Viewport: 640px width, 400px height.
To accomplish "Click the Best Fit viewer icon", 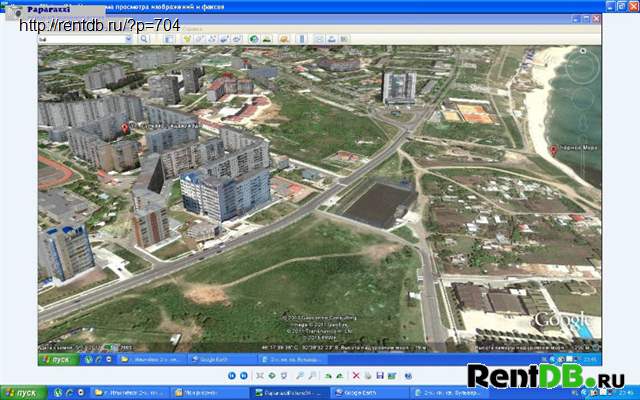I will point(260,376).
